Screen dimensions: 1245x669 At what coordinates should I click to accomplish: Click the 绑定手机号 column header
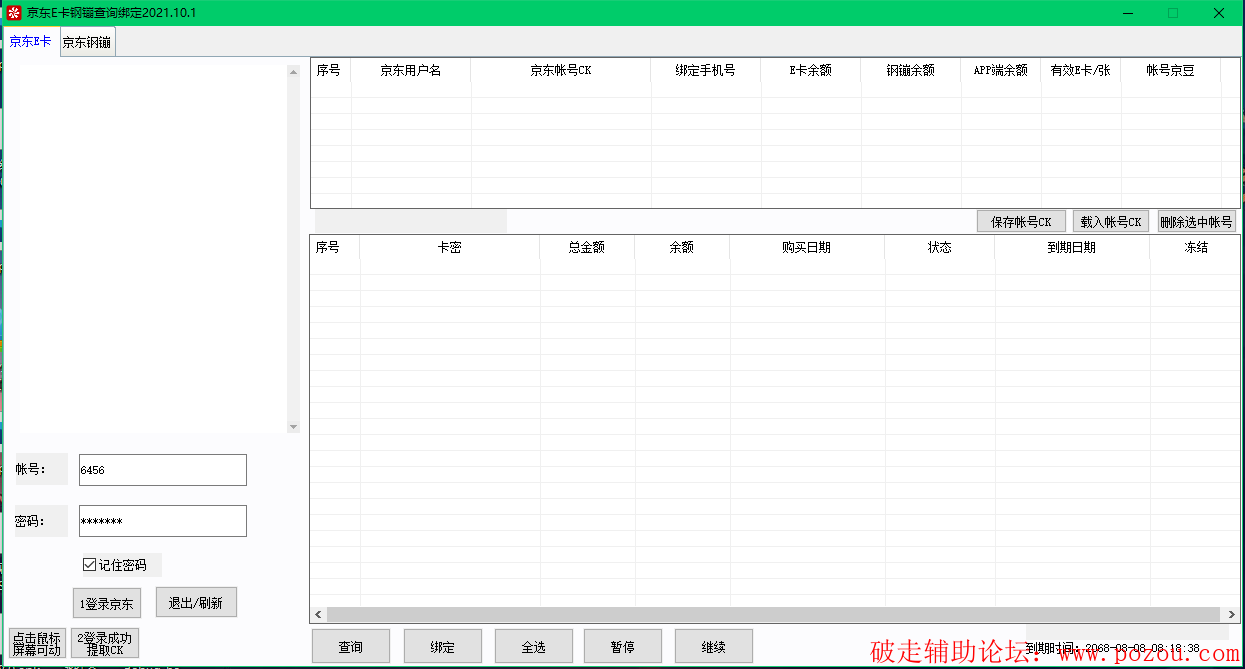(706, 70)
